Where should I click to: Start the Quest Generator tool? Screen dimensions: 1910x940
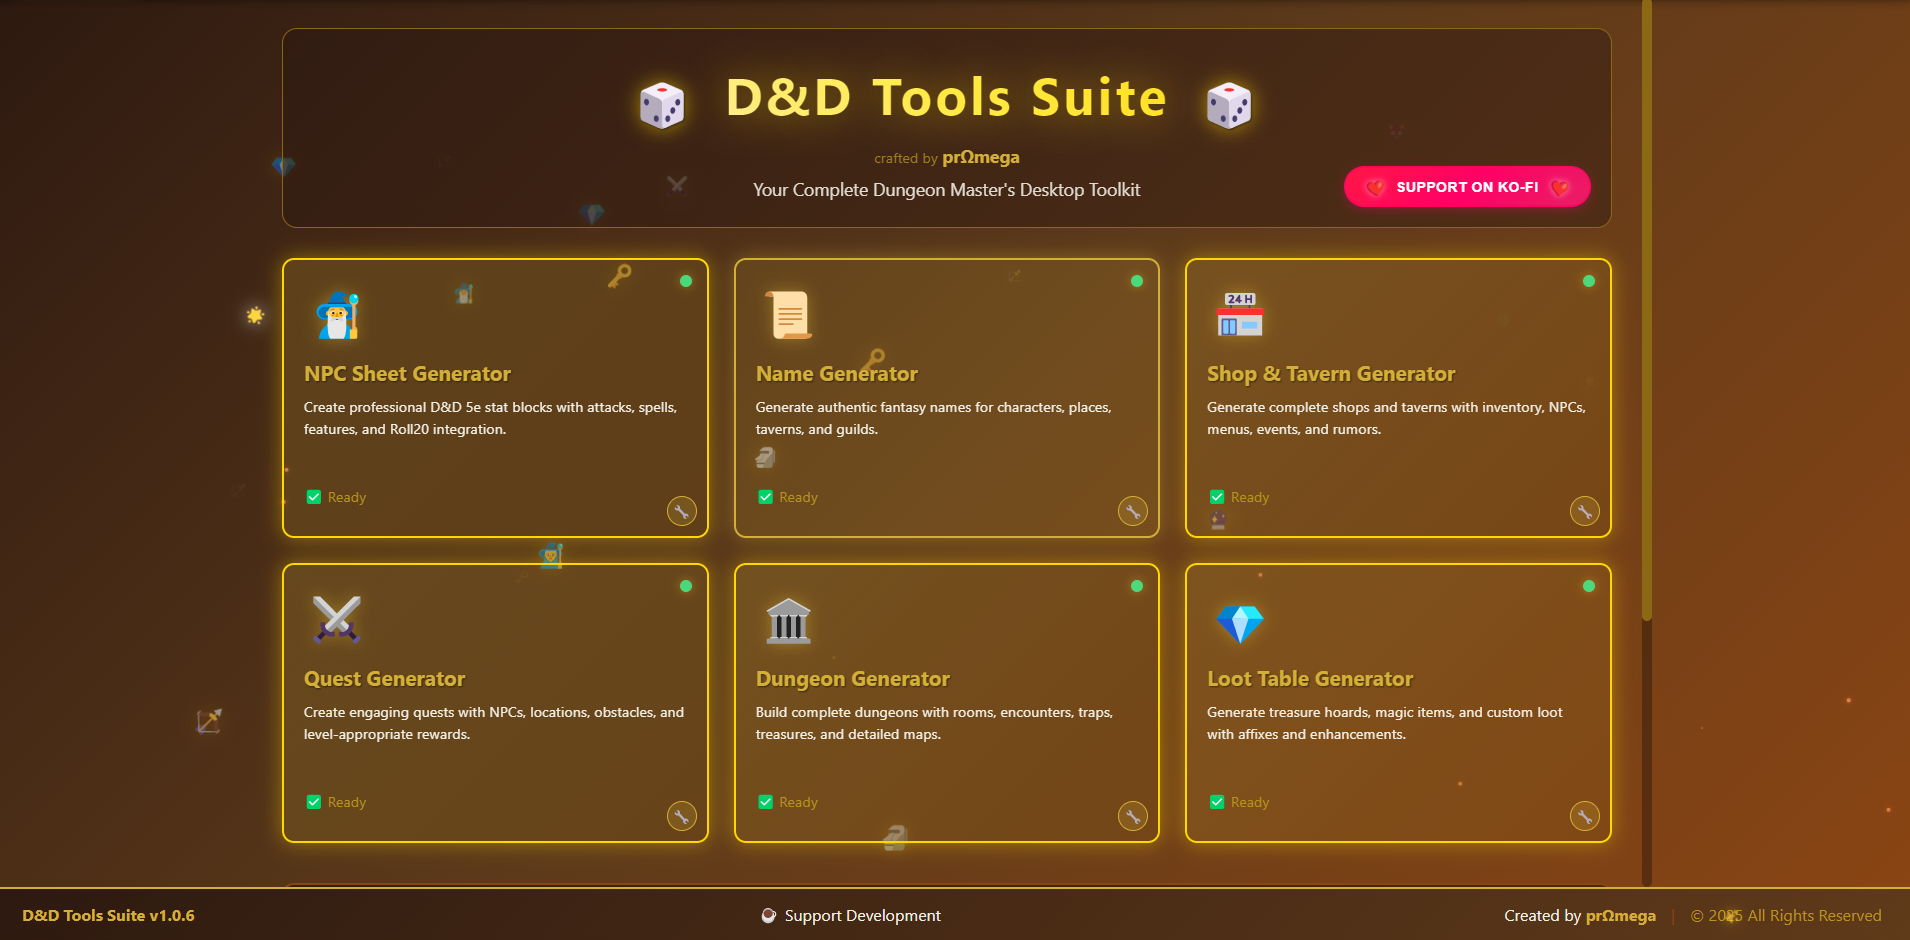[495, 703]
